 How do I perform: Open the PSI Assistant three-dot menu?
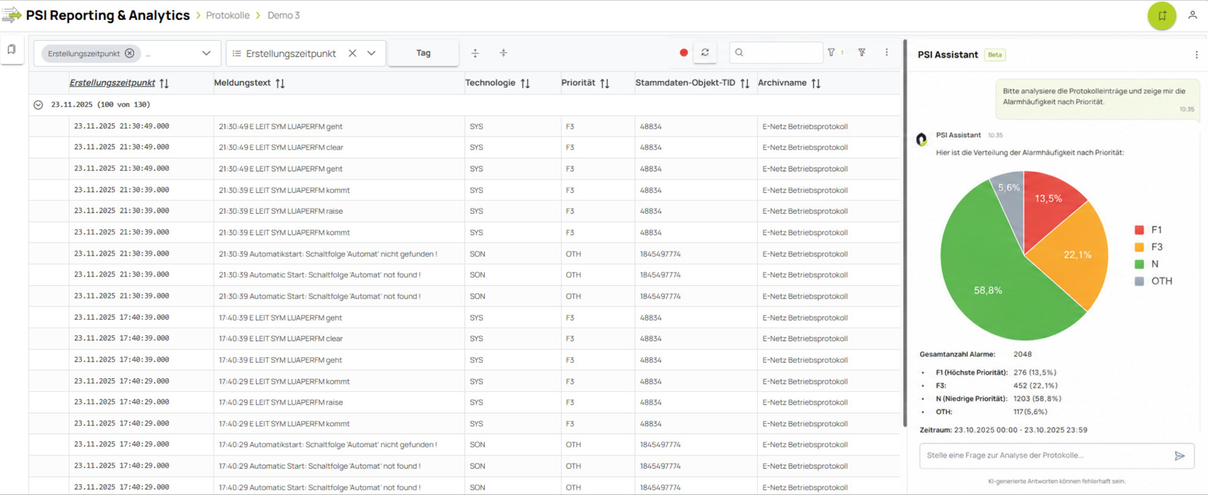[1196, 54]
